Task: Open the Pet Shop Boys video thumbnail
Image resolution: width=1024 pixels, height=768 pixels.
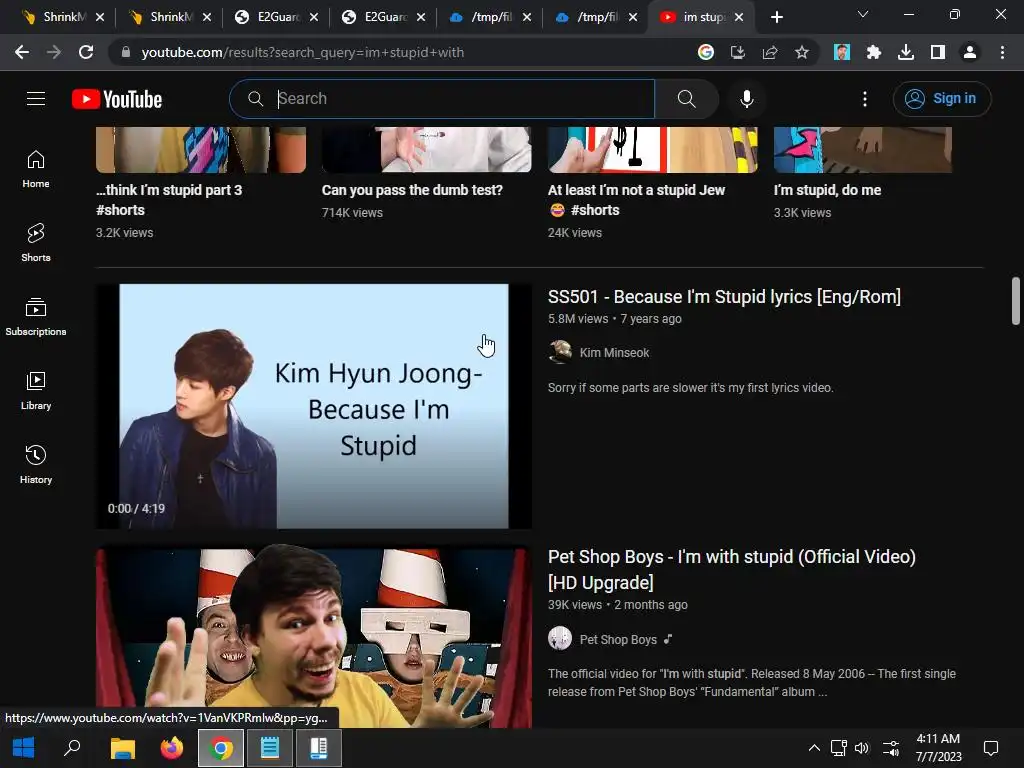Action: click(x=313, y=637)
